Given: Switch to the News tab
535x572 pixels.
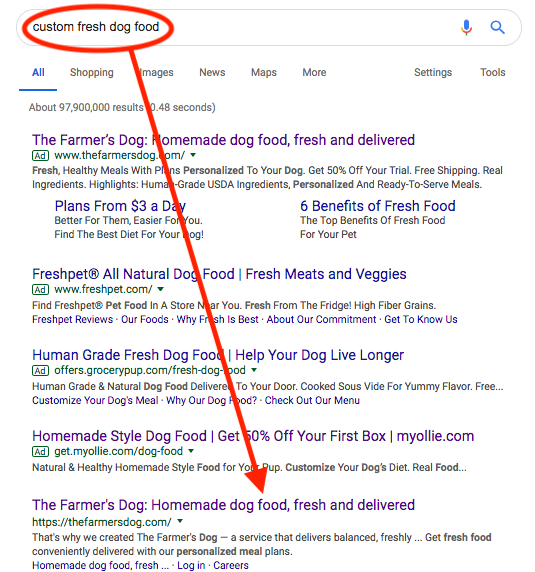Looking at the screenshot, I should [x=212, y=72].
